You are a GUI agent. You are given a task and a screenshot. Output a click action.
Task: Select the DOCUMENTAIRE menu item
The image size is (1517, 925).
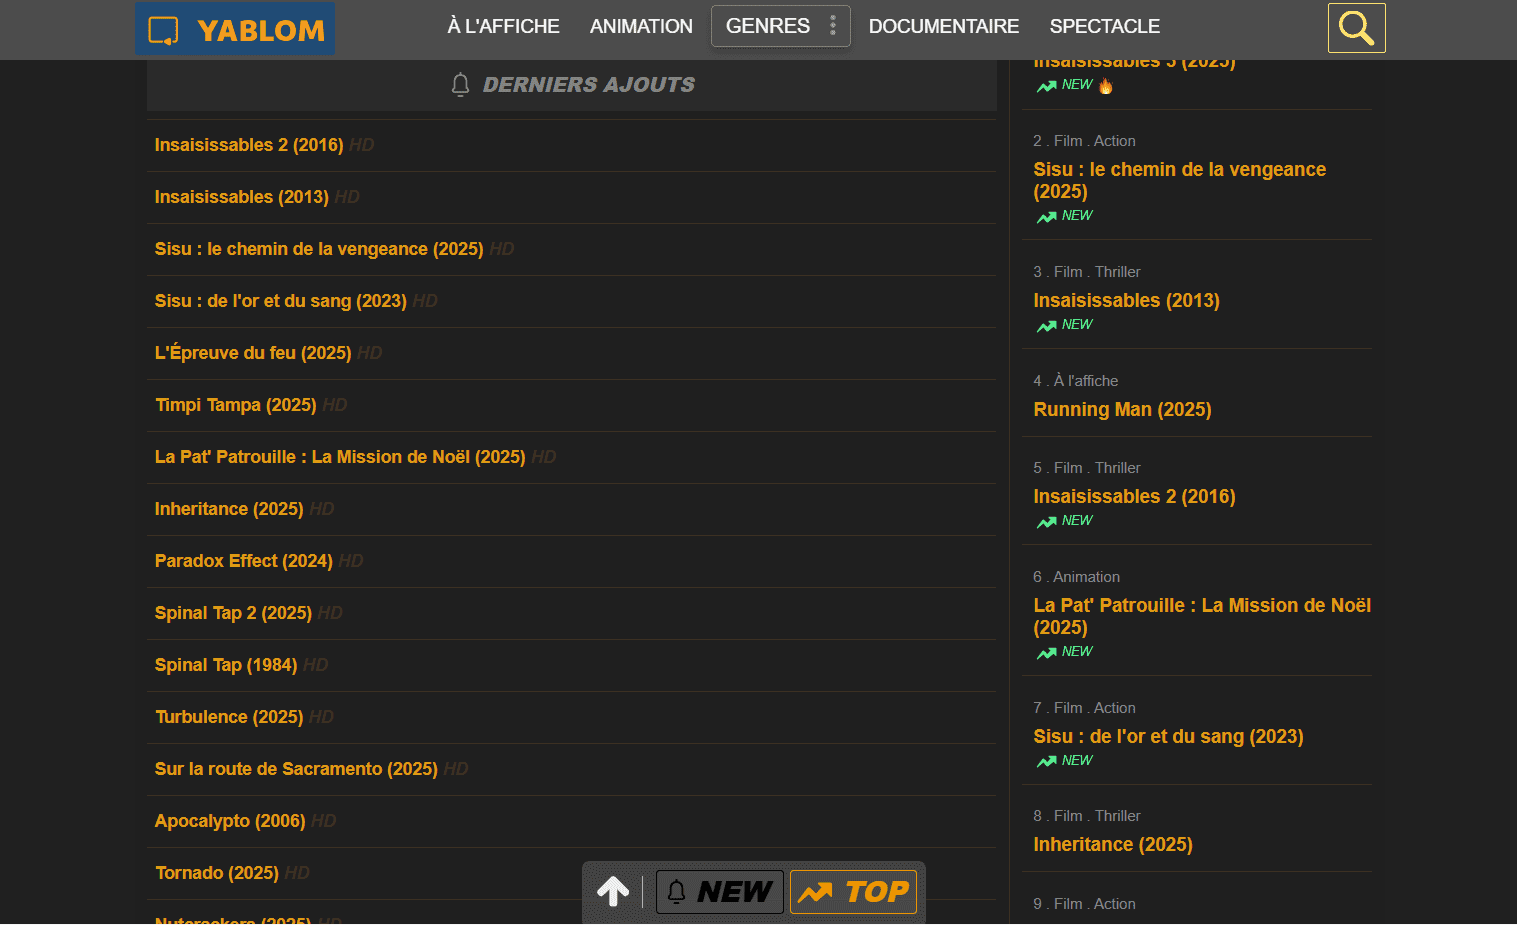943,26
